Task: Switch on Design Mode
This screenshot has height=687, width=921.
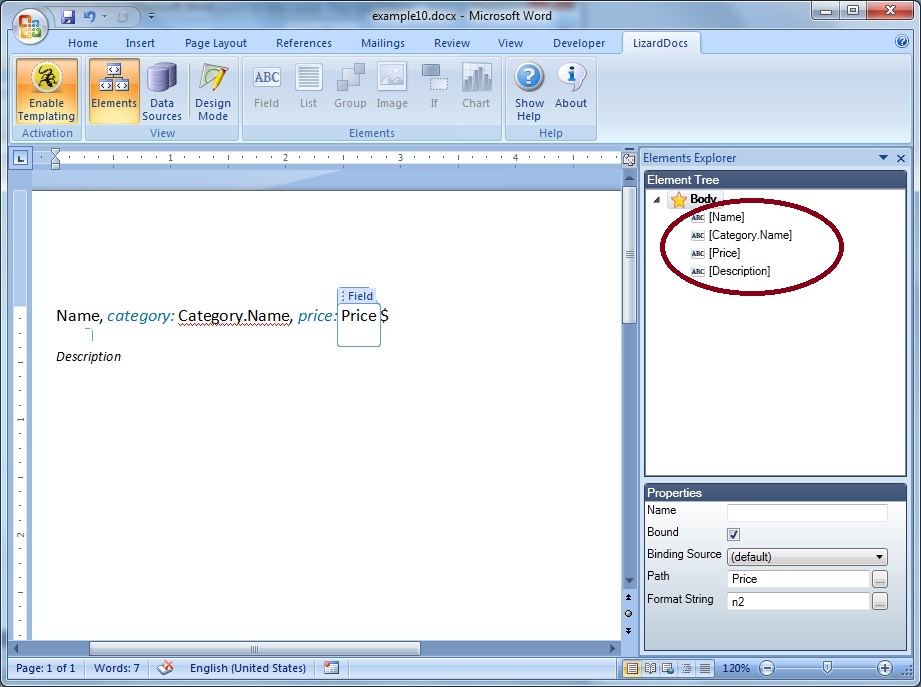Action: tap(213, 91)
